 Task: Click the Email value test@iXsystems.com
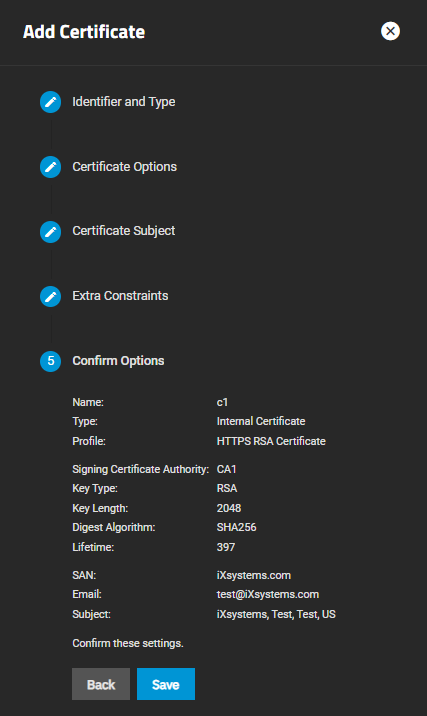[268, 595]
